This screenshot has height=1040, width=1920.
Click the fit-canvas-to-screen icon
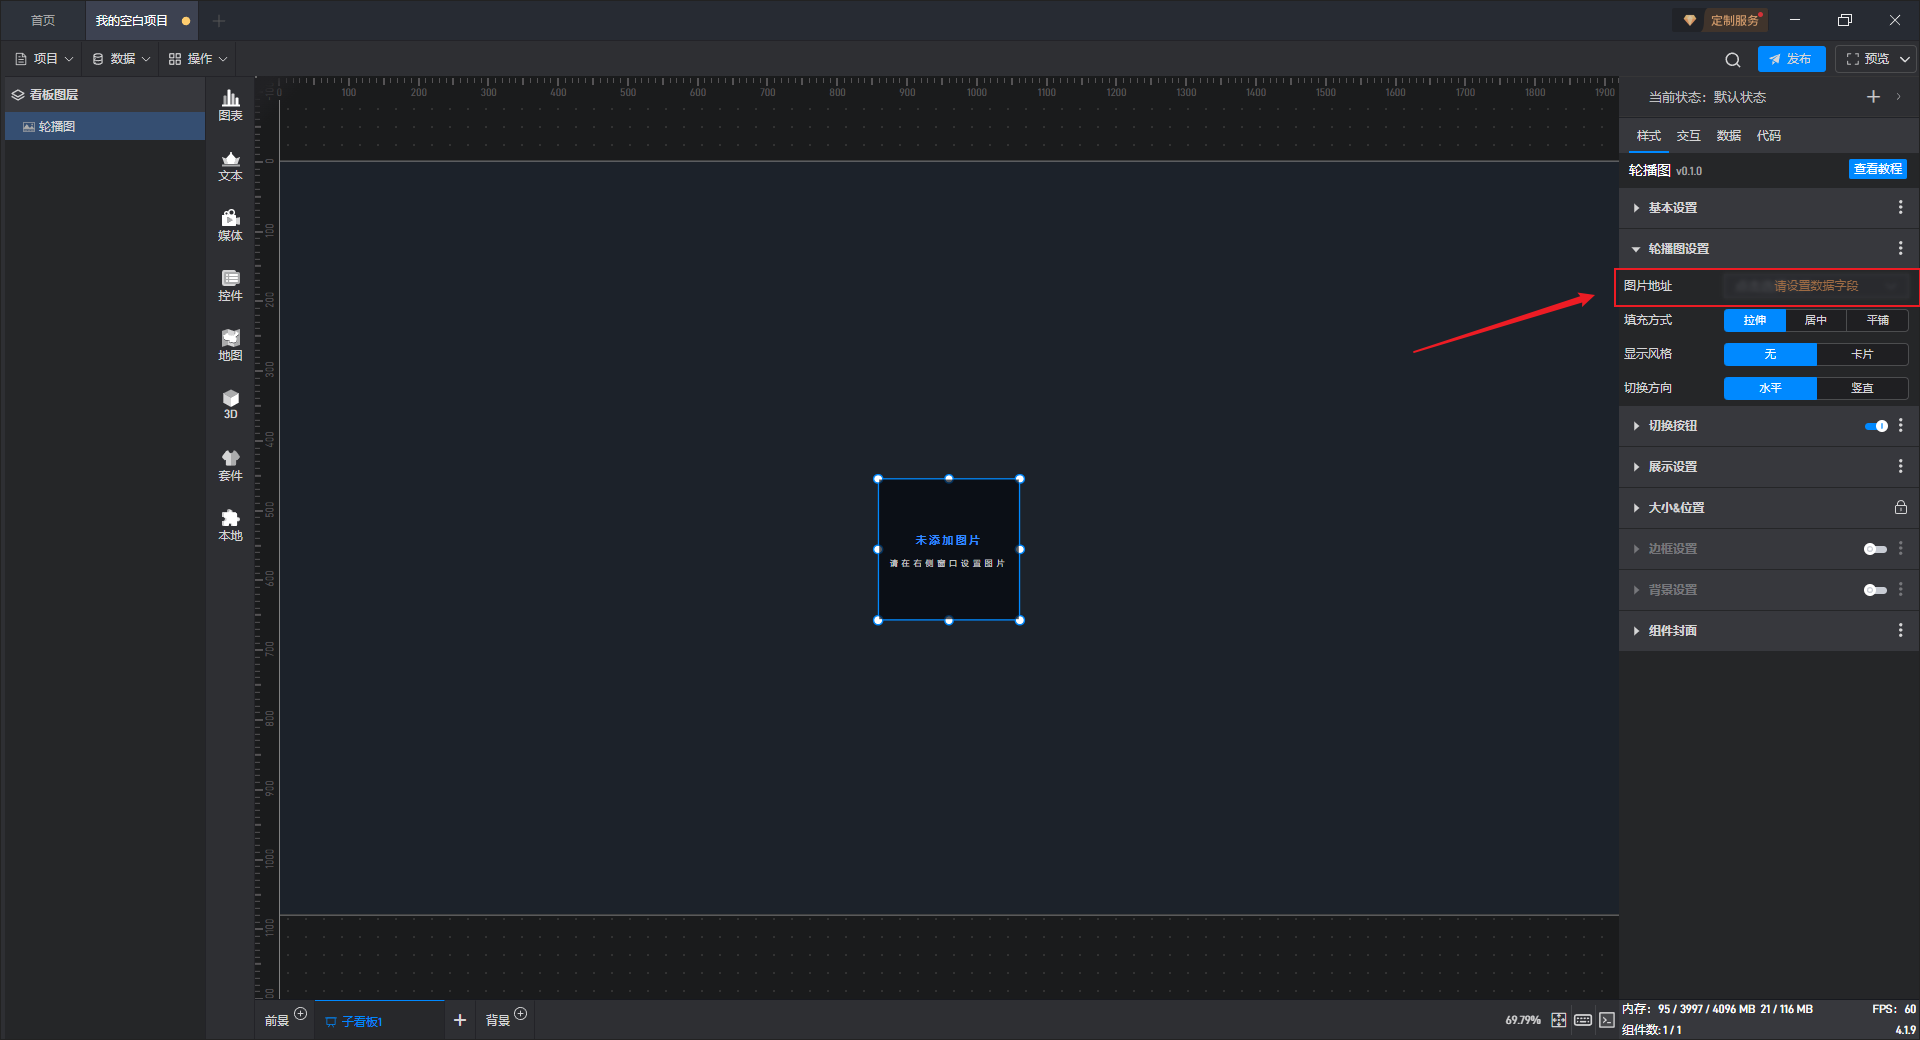(x=1559, y=1020)
